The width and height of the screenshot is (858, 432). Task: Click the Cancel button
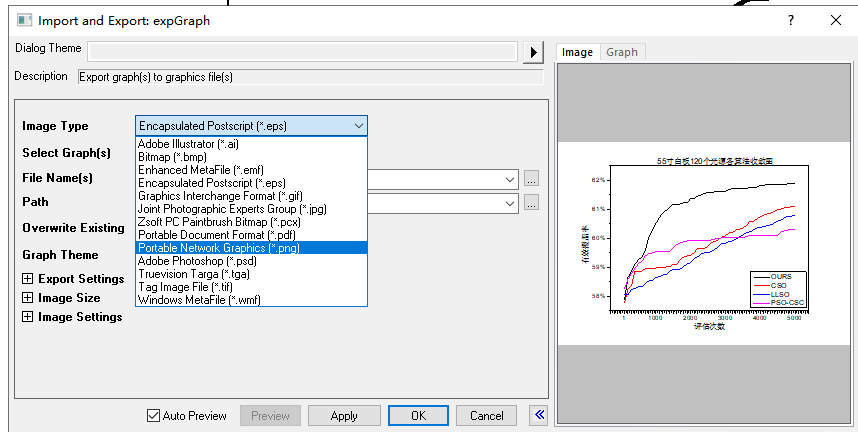pos(486,416)
